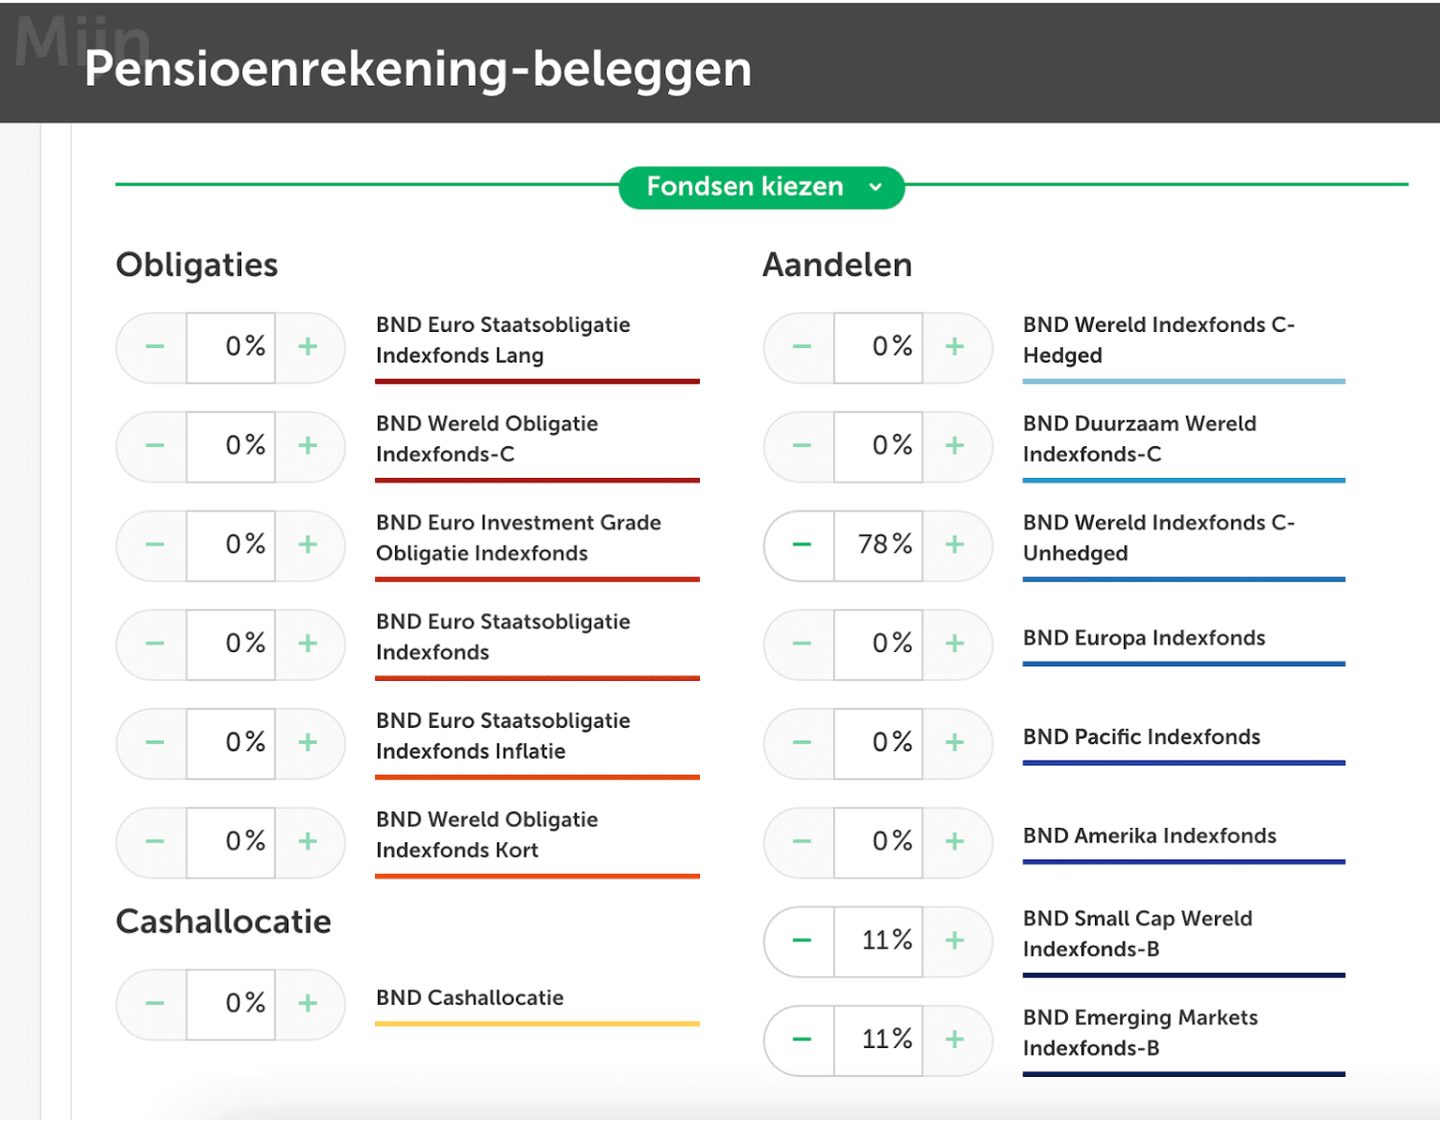This screenshot has width=1440, height=1129.
Task: Click plus for BND Duurzaam Wereld Indexfonds-C
Action: (x=955, y=445)
